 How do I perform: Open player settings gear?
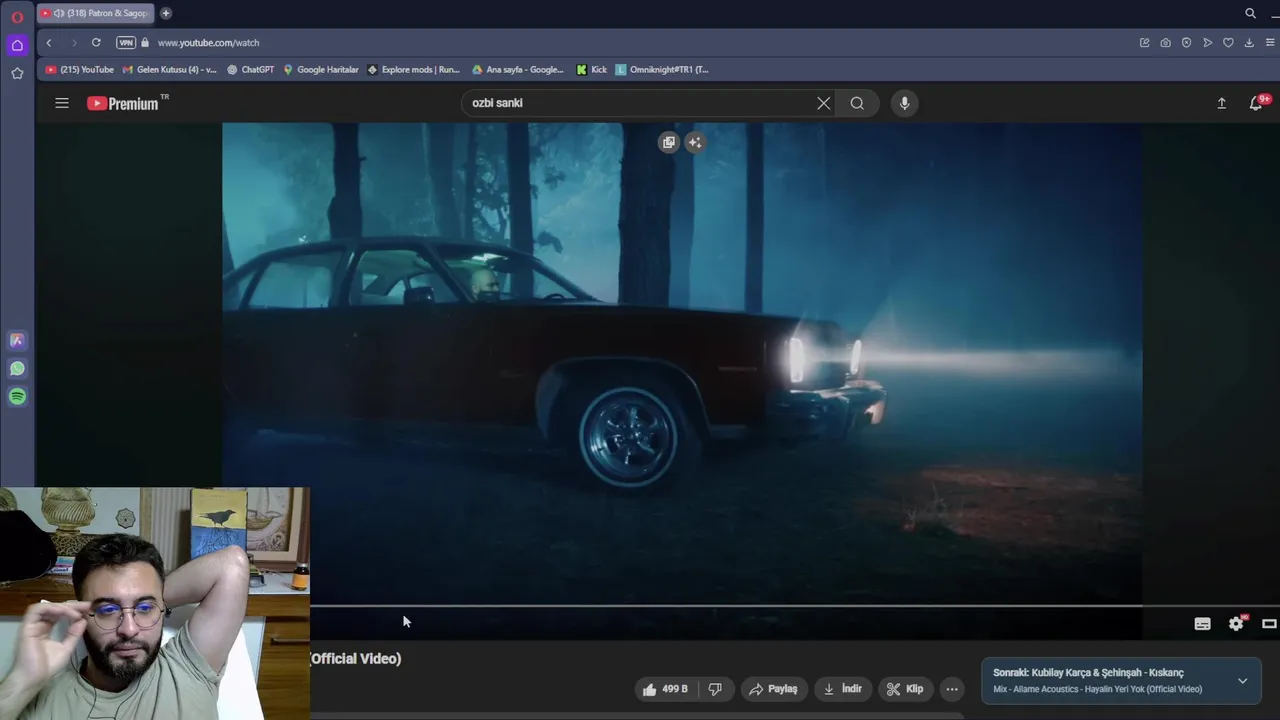(1236, 624)
